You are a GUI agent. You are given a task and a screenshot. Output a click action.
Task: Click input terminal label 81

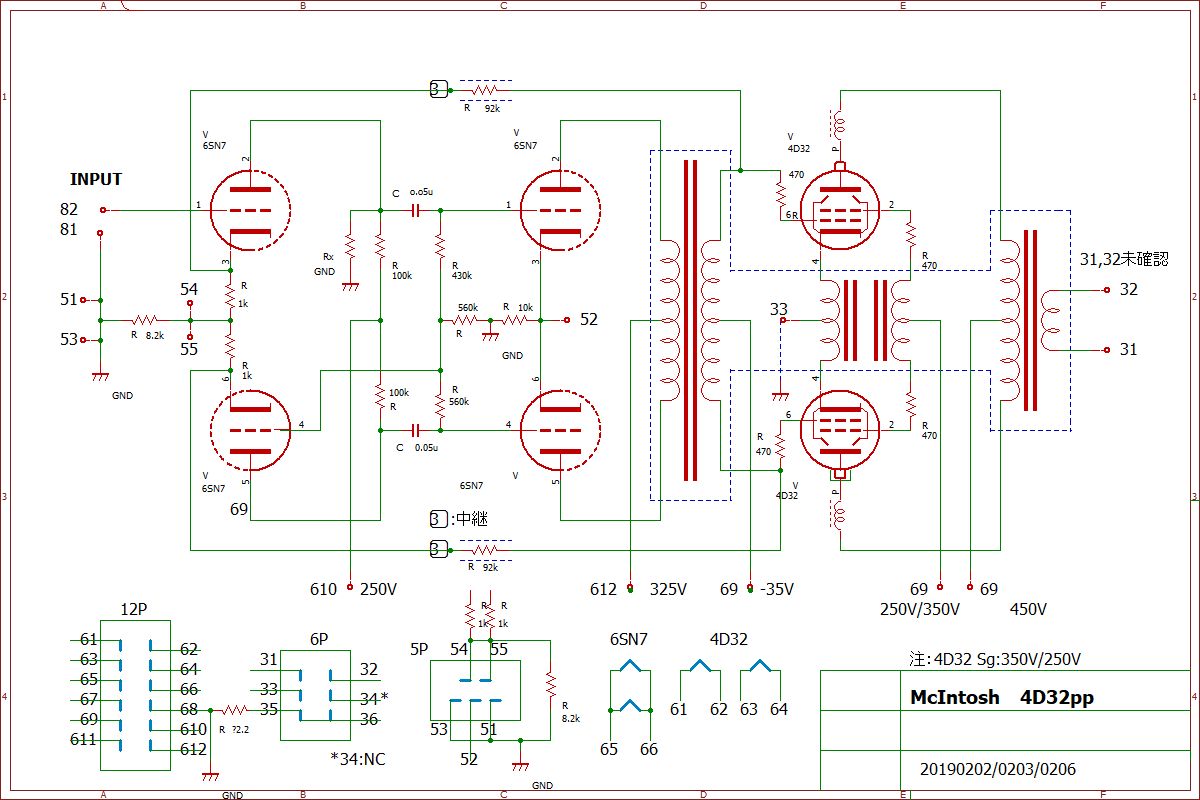click(x=68, y=229)
